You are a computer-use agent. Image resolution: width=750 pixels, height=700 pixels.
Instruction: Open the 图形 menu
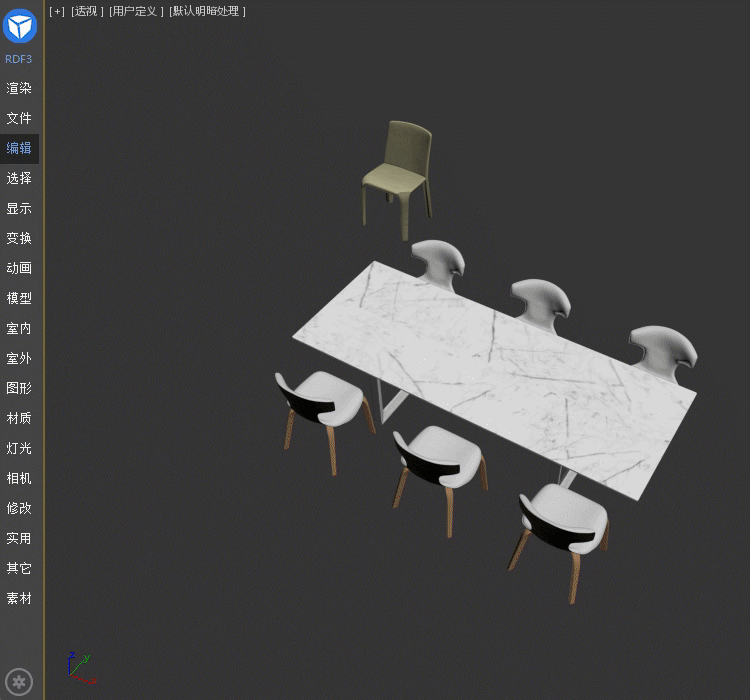click(x=19, y=388)
